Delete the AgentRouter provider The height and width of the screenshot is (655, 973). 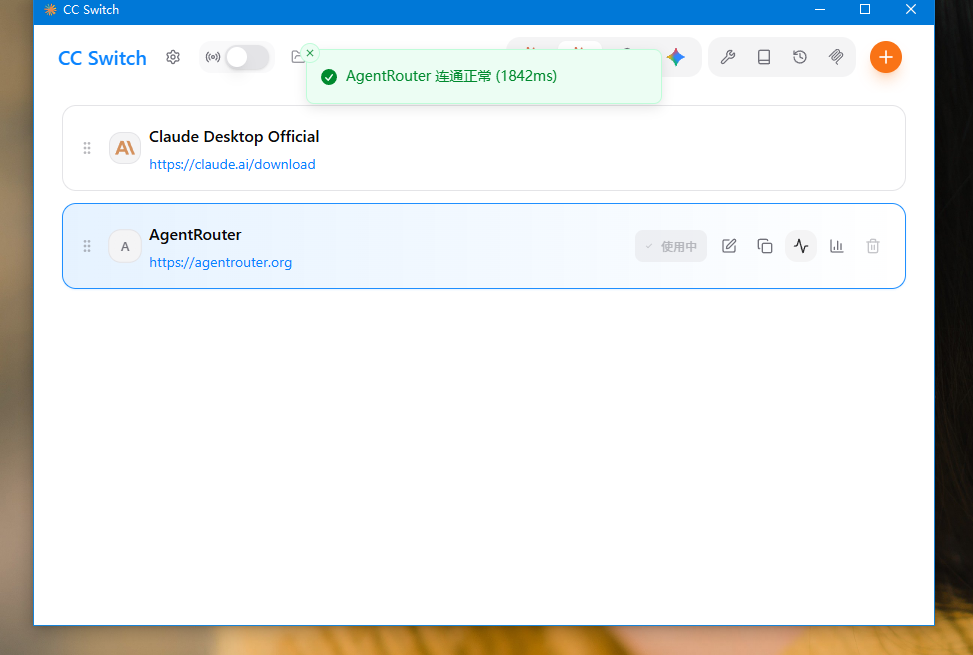coord(873,246)
